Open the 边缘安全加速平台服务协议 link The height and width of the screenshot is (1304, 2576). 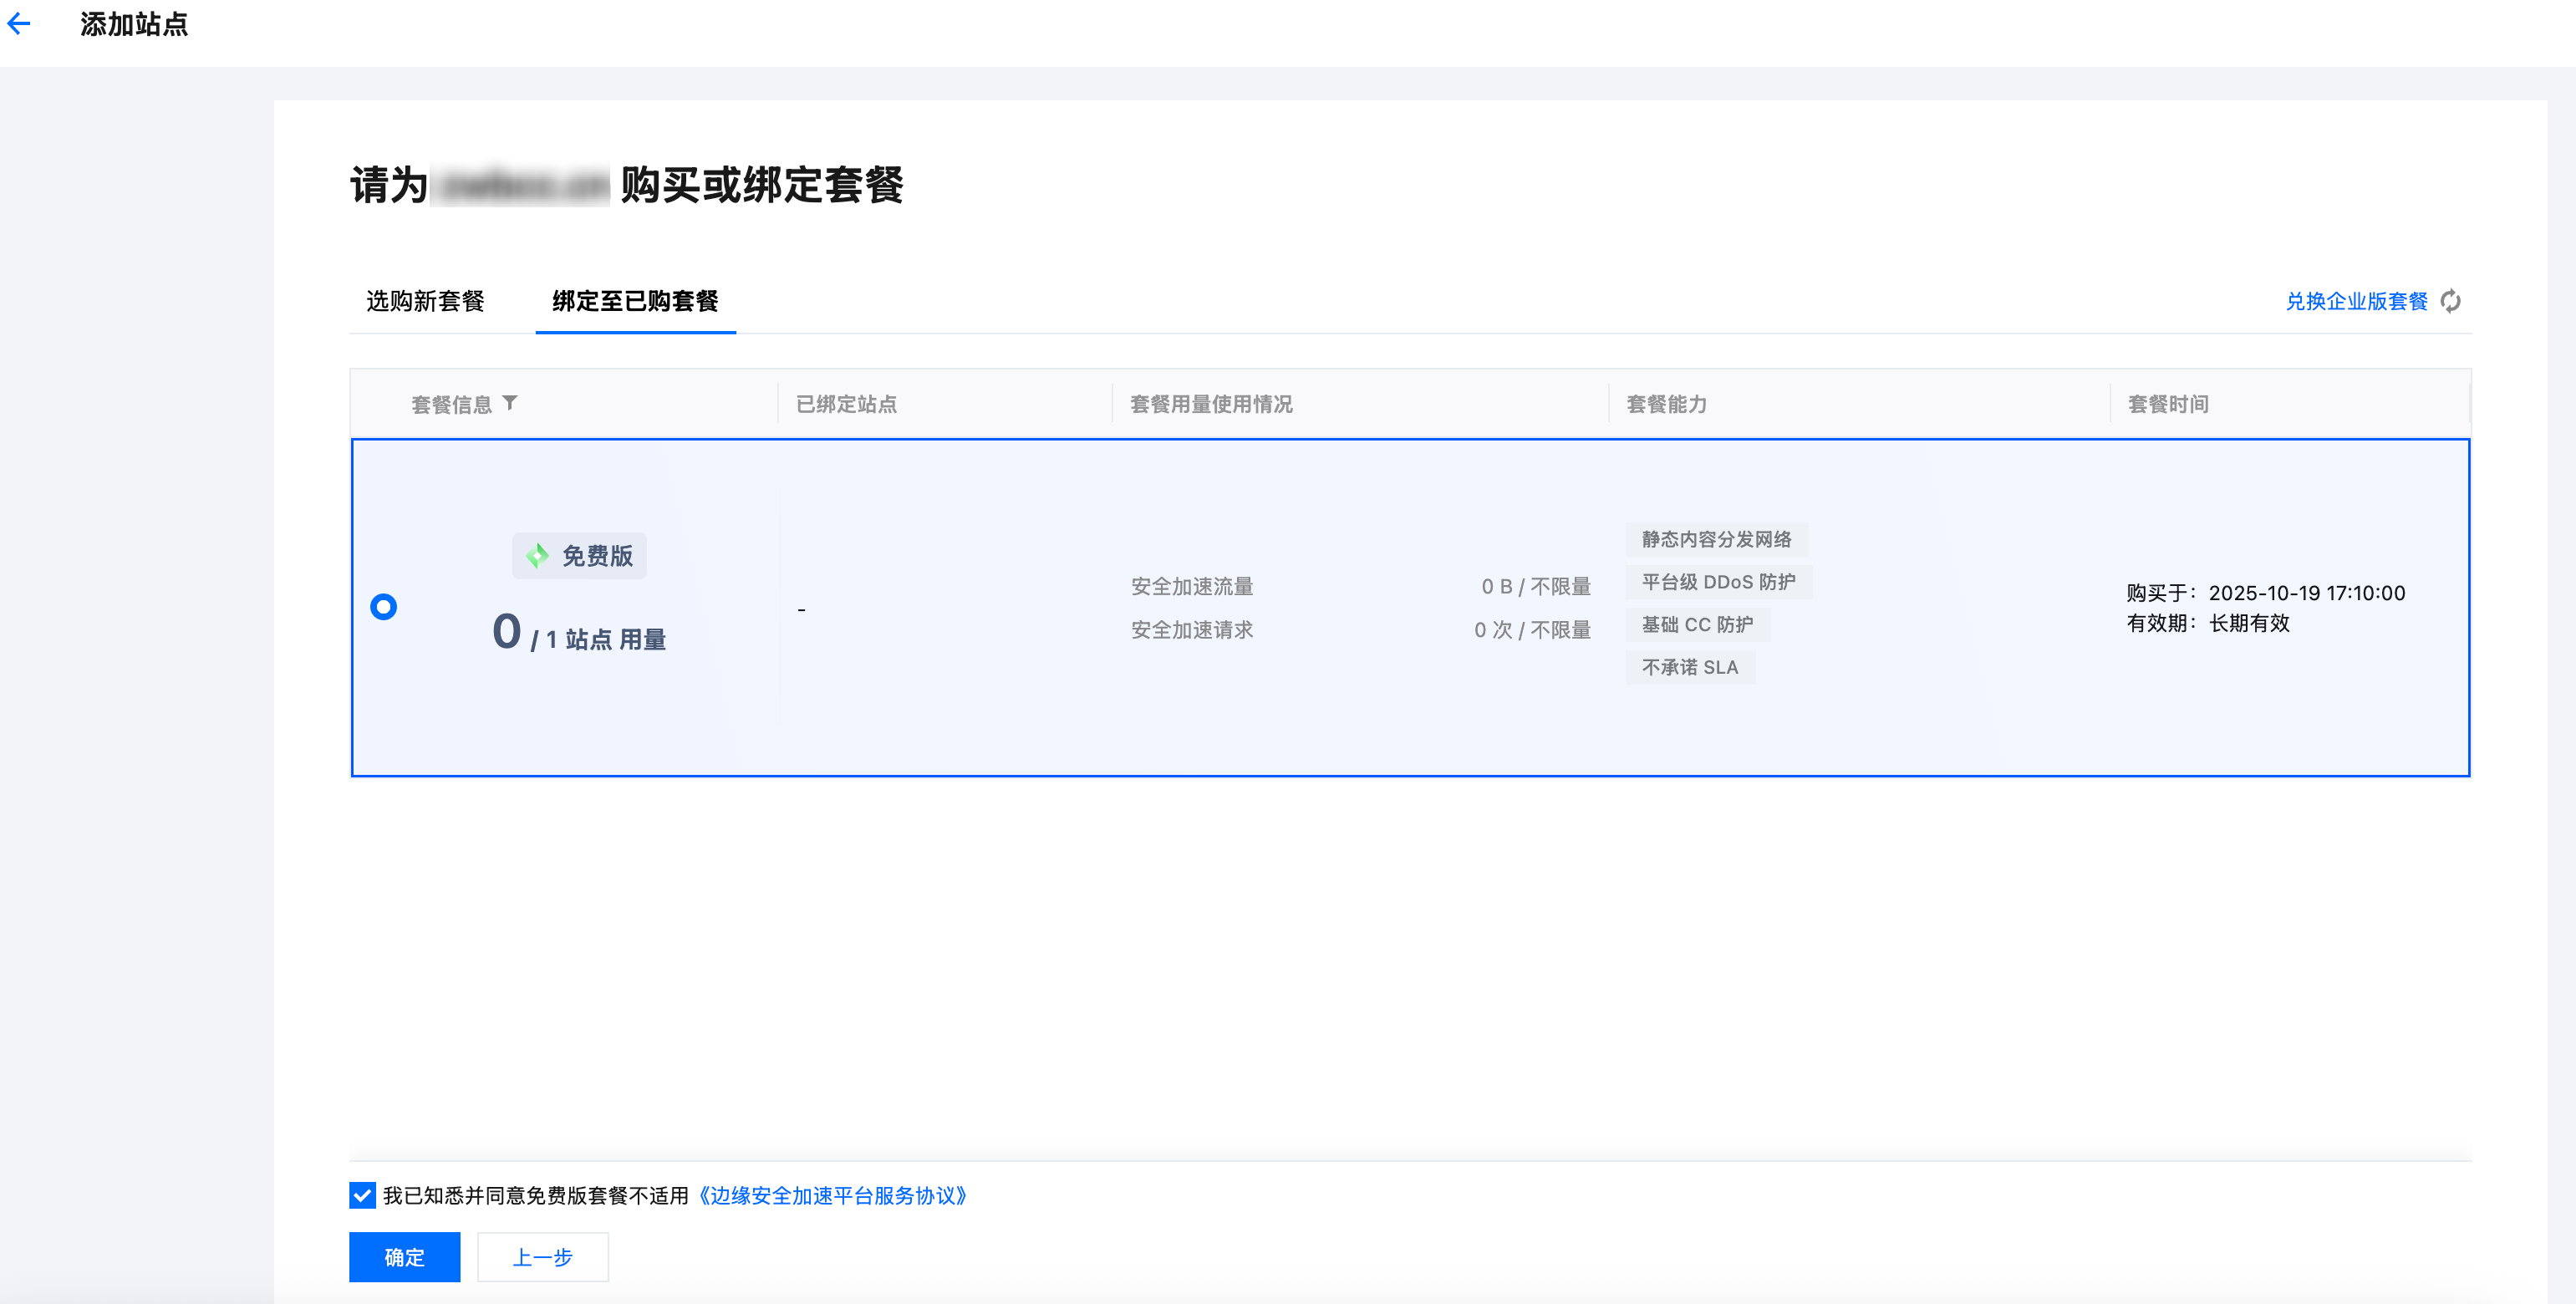831,1195
